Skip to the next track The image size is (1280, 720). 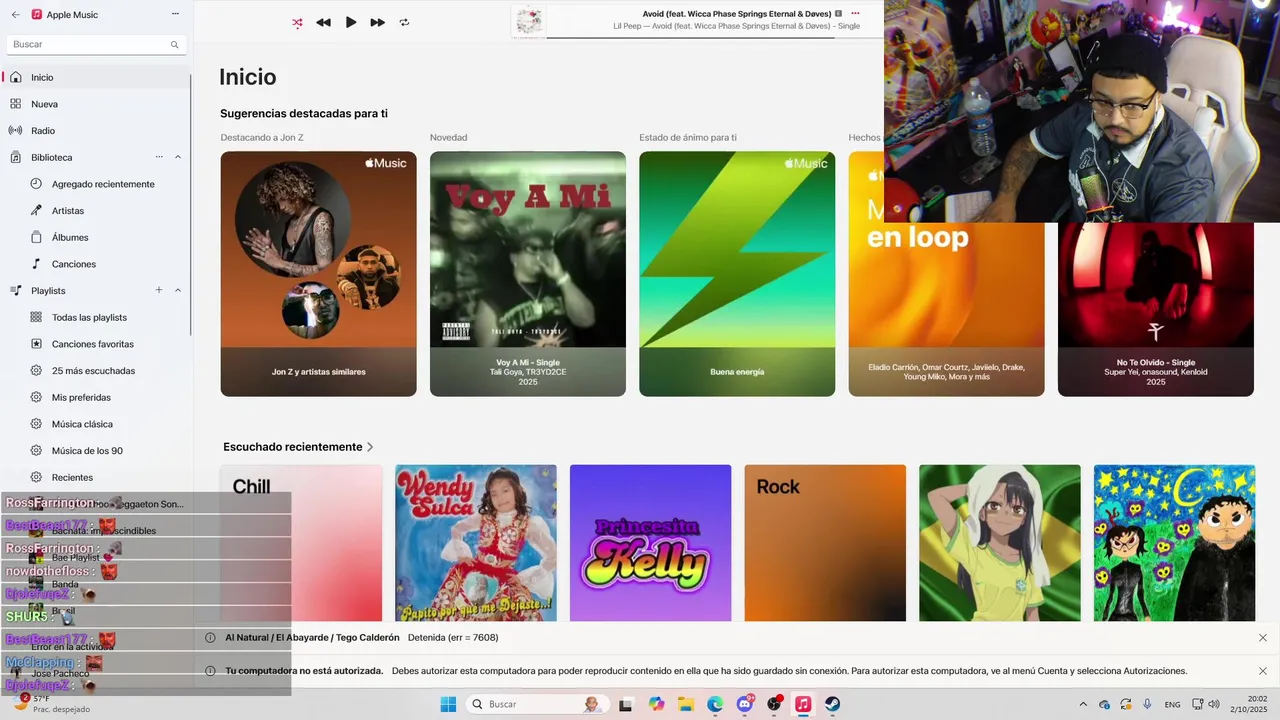tap(377, 22)
